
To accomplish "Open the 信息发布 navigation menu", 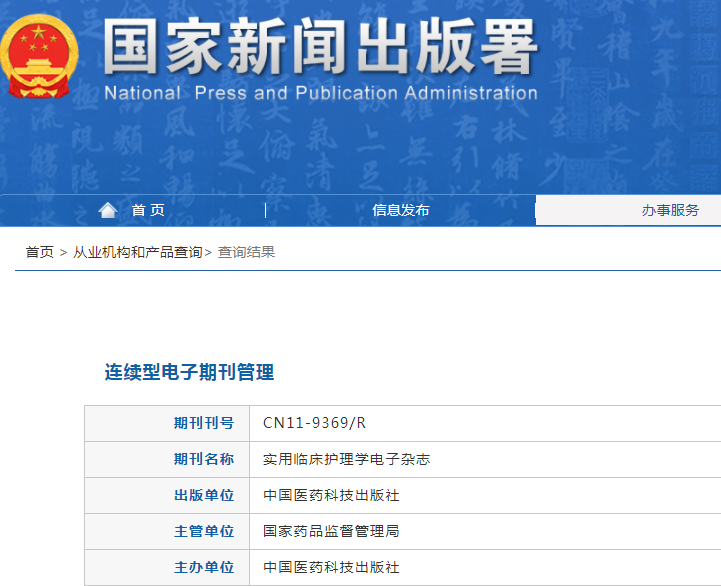I will point(400,210).
